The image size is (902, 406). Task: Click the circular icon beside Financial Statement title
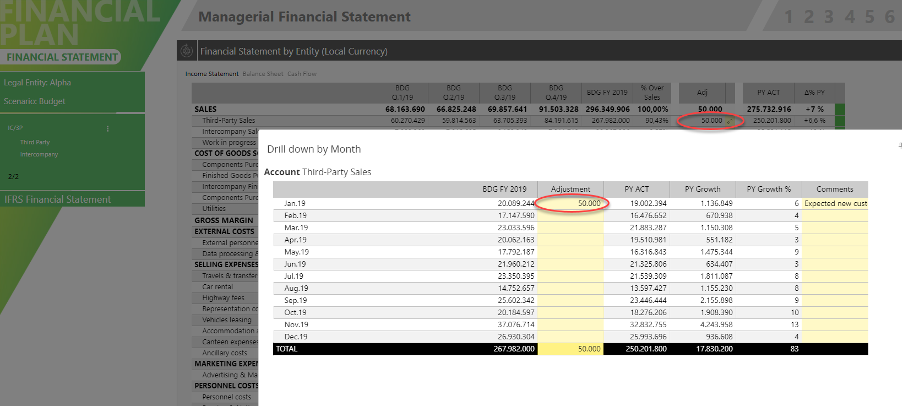click(187, 51)
